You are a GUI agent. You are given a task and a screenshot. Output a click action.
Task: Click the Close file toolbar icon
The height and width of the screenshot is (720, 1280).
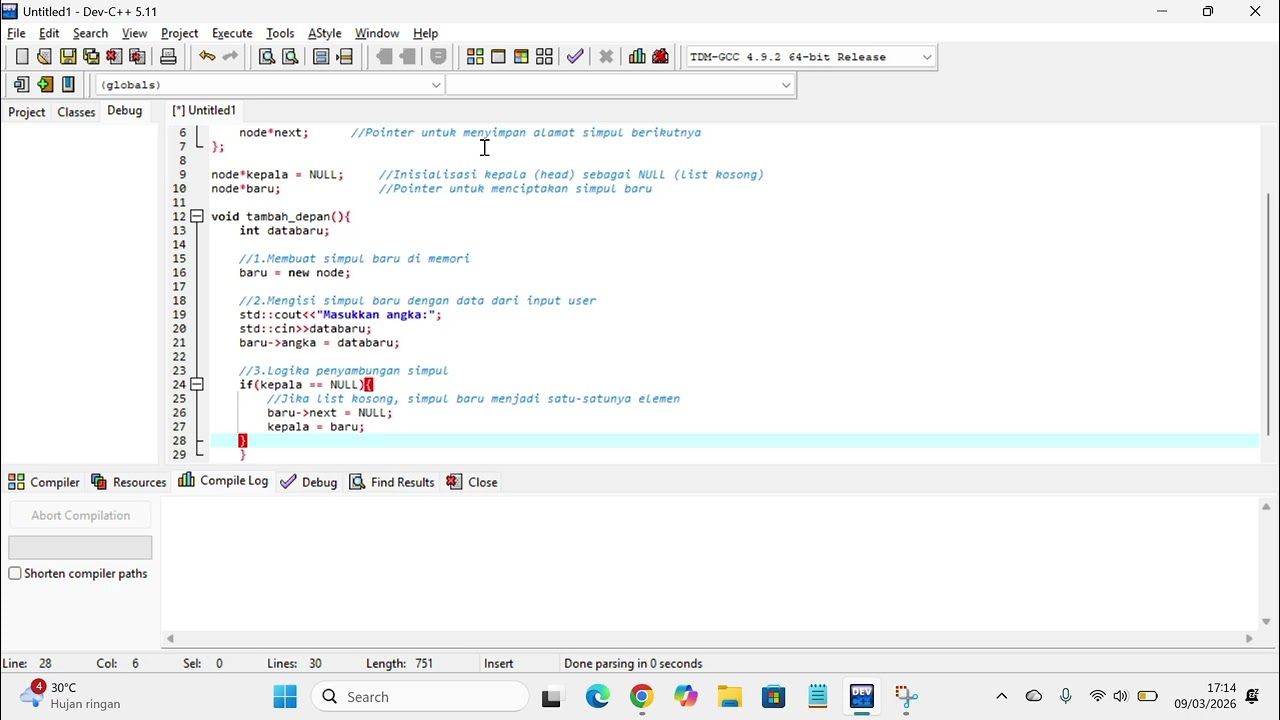click(x=114, y=57)
